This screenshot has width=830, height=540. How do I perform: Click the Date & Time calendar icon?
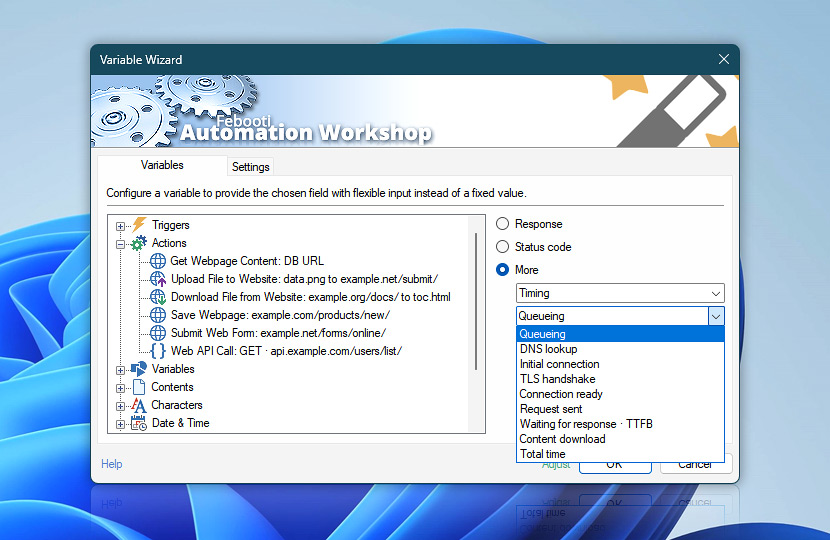pyautogui.click(x=139, y=423)
